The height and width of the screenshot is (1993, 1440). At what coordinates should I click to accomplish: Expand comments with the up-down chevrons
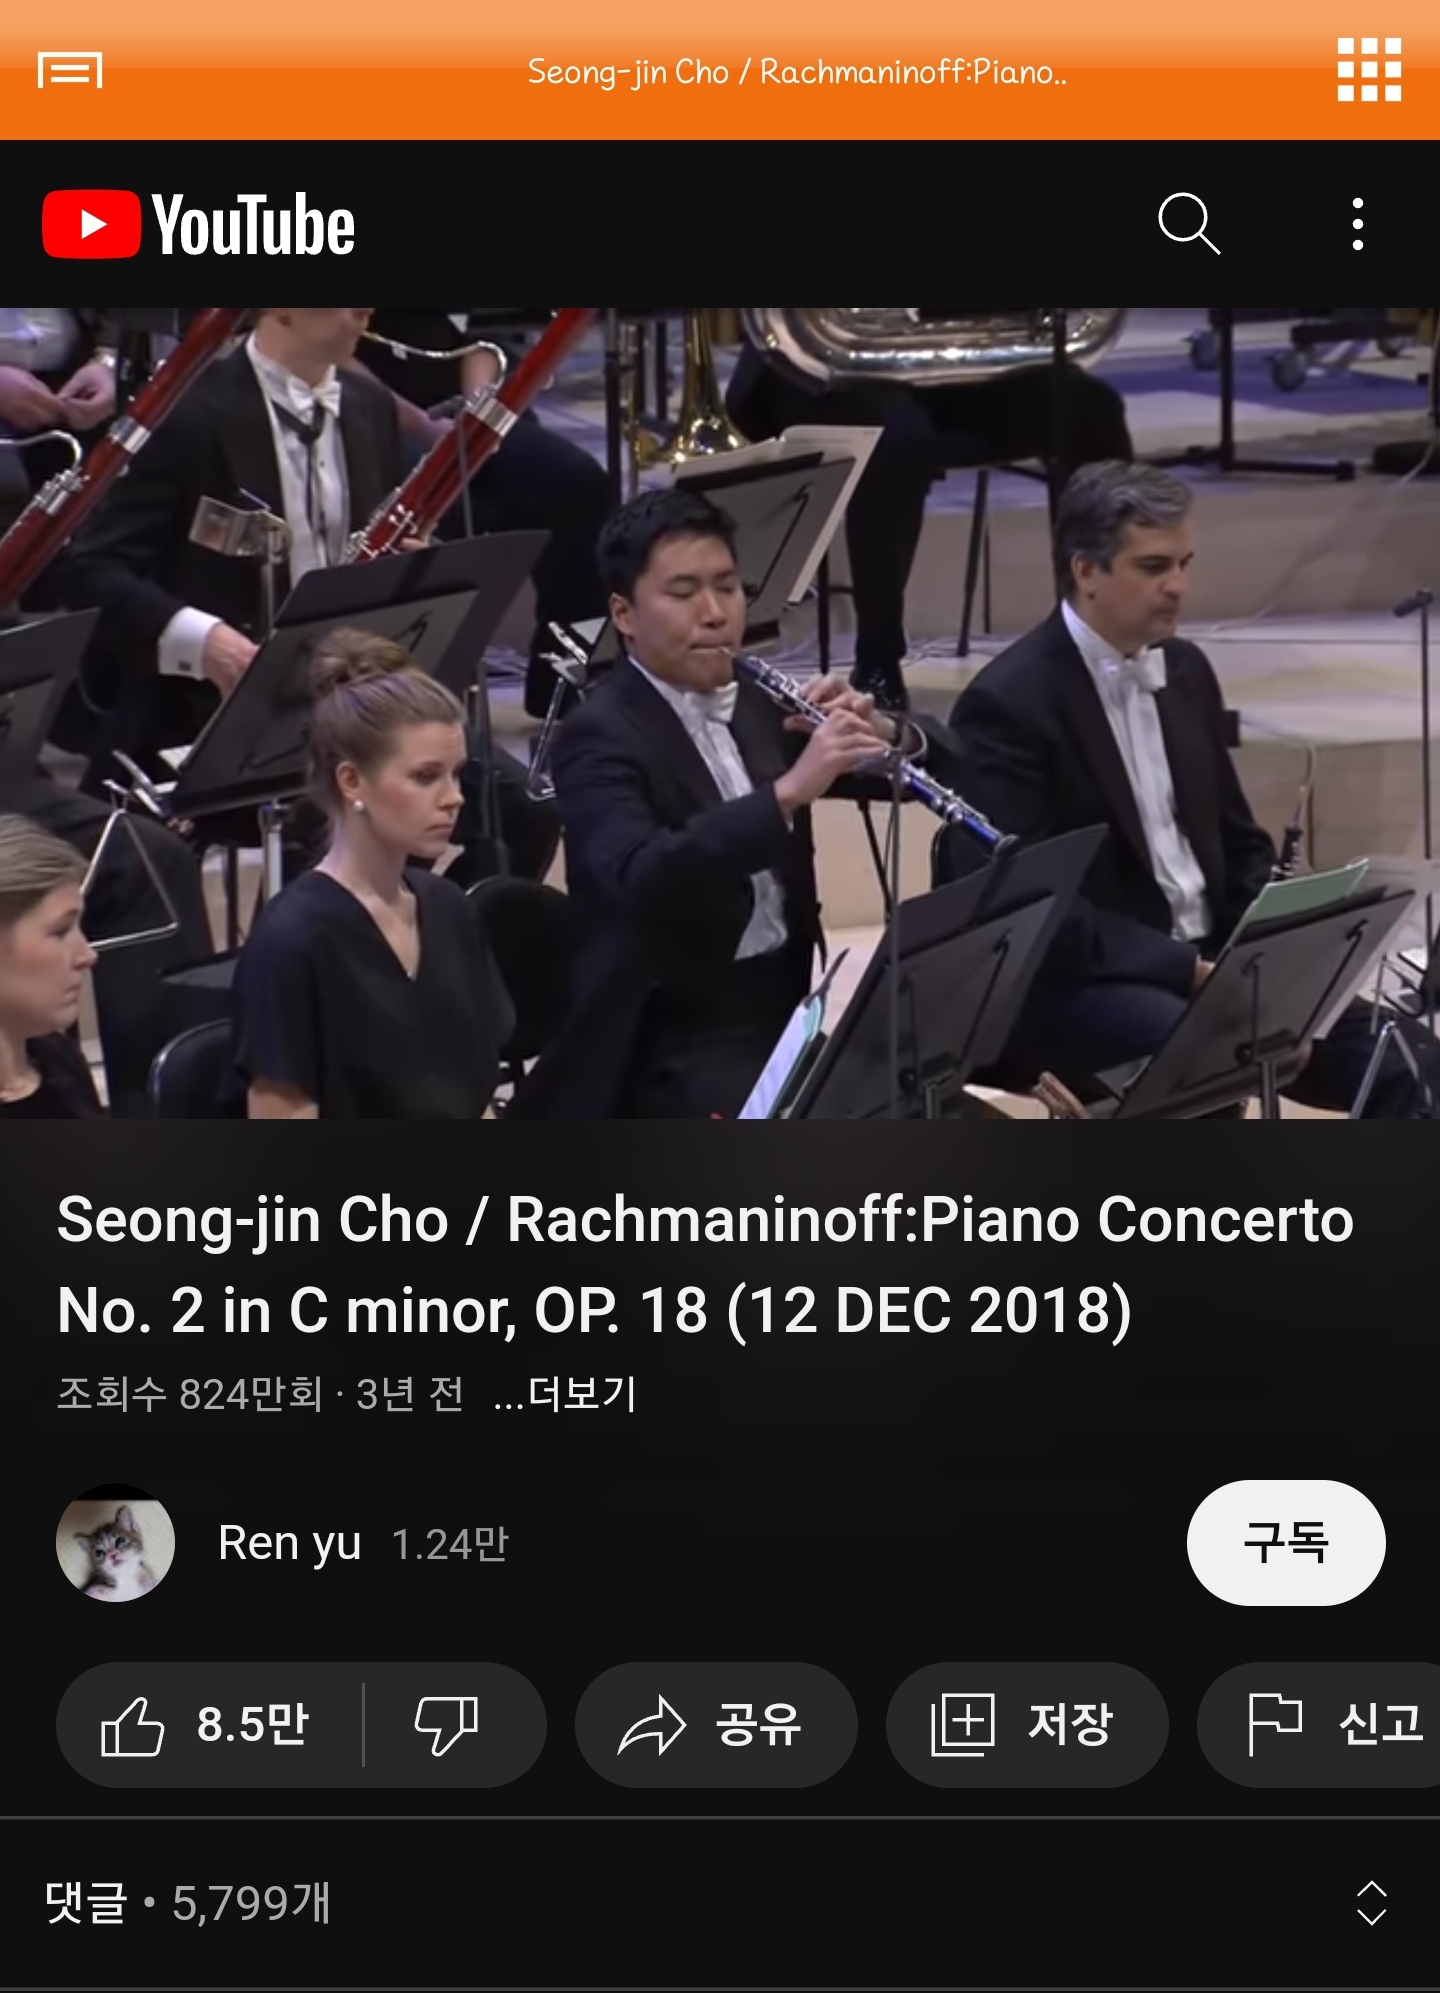pos(1371,1903)
